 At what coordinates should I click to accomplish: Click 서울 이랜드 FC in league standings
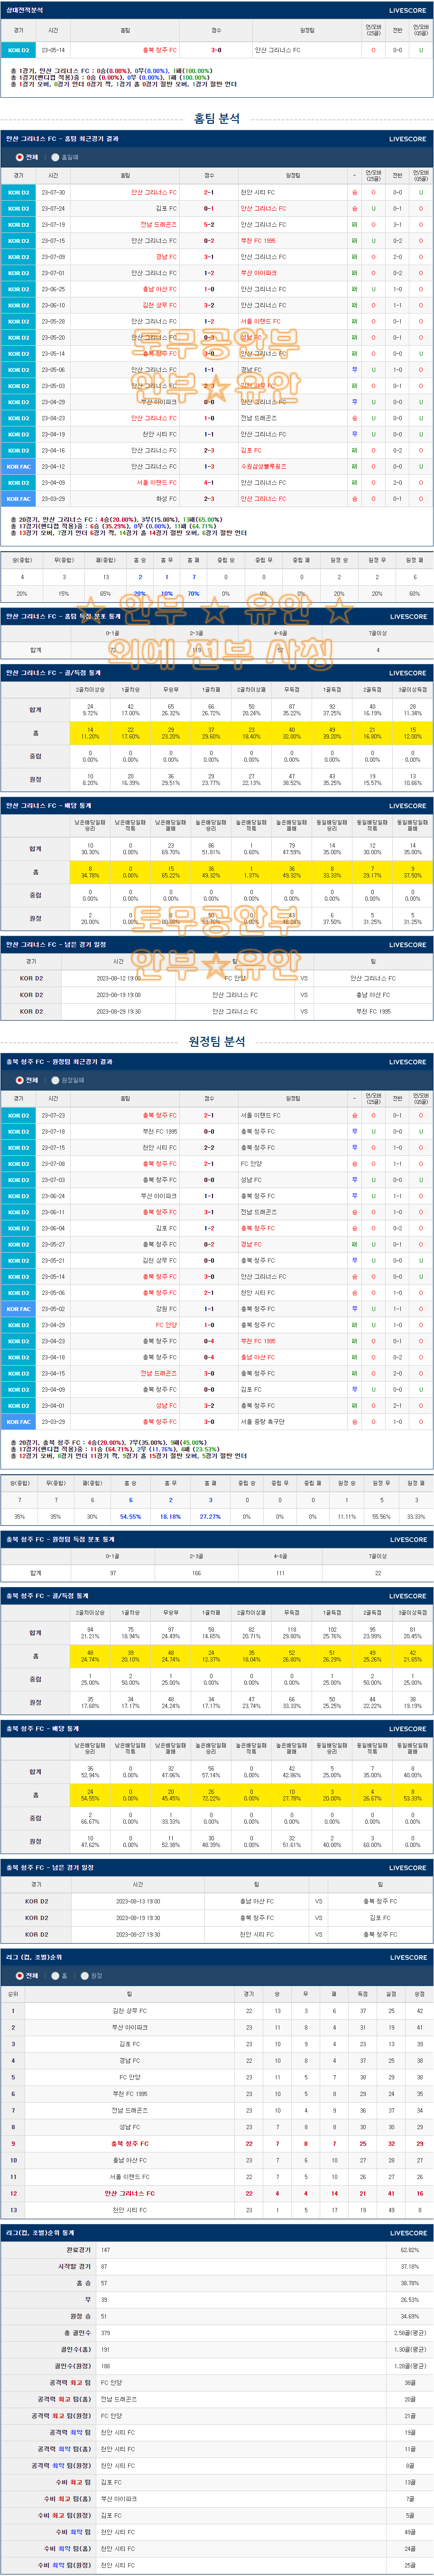click(130, 2176)
